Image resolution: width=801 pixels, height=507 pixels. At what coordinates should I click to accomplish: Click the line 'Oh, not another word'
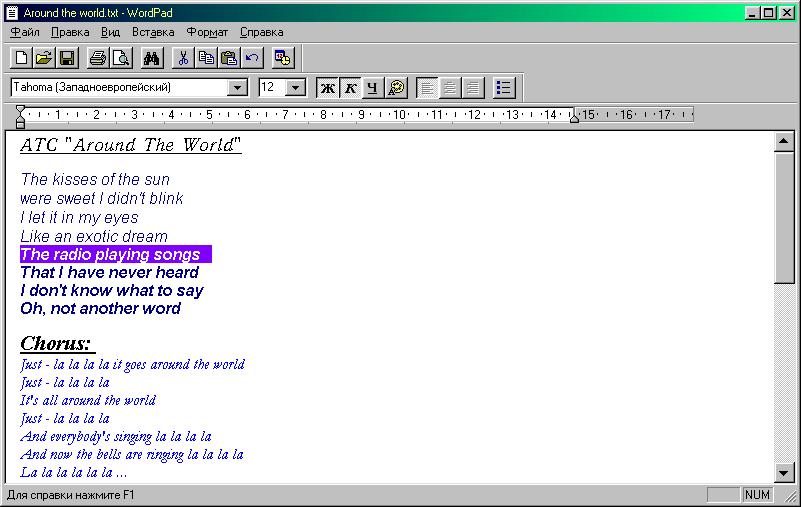click(101, 309)
